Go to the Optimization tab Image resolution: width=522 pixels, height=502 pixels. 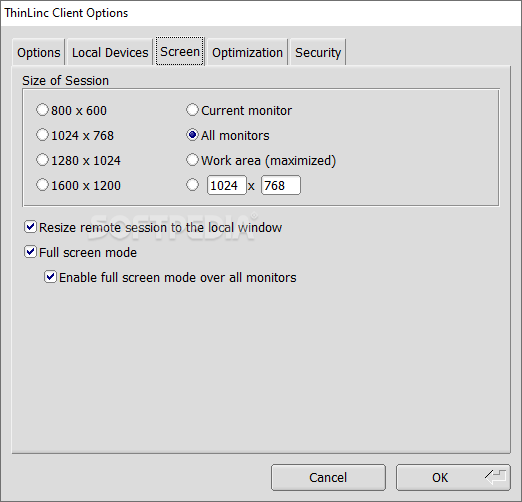[x=247, y=52]
